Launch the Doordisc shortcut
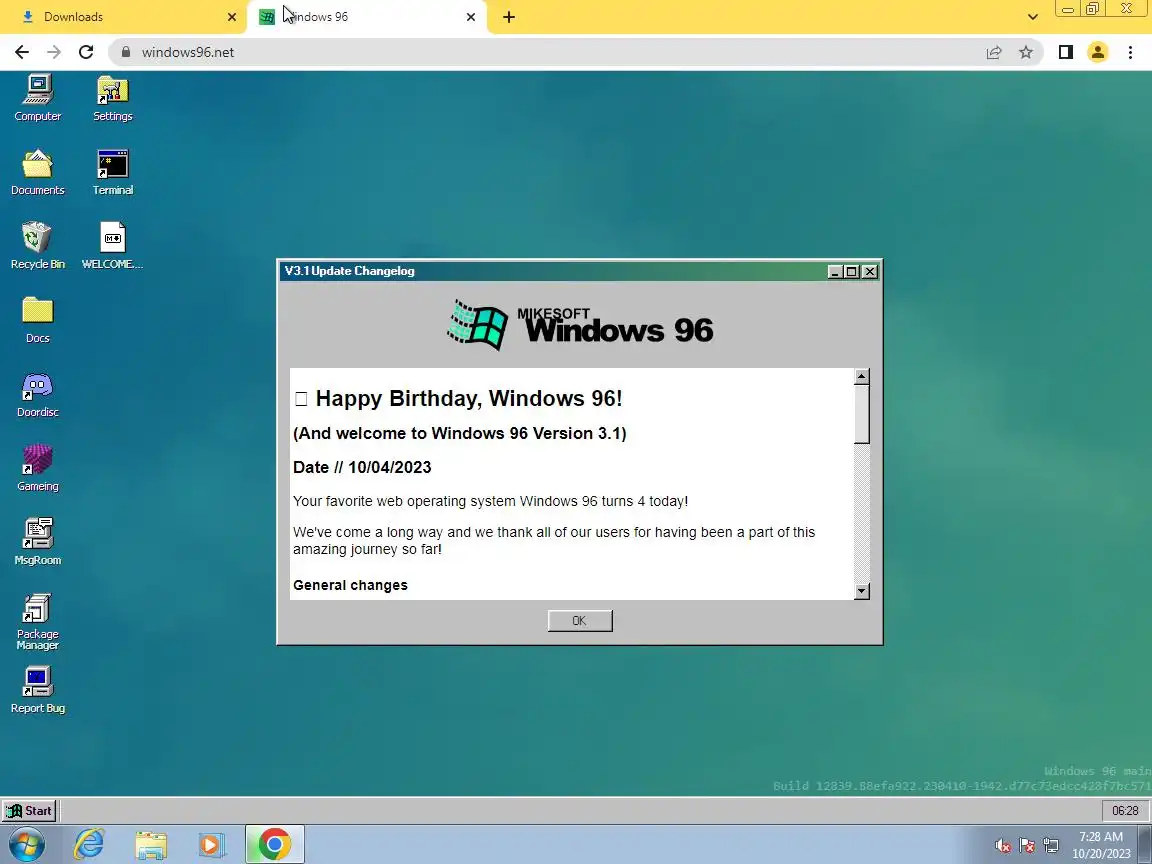Viewport: 1152px width, 864px height. [x=37, y=395]
